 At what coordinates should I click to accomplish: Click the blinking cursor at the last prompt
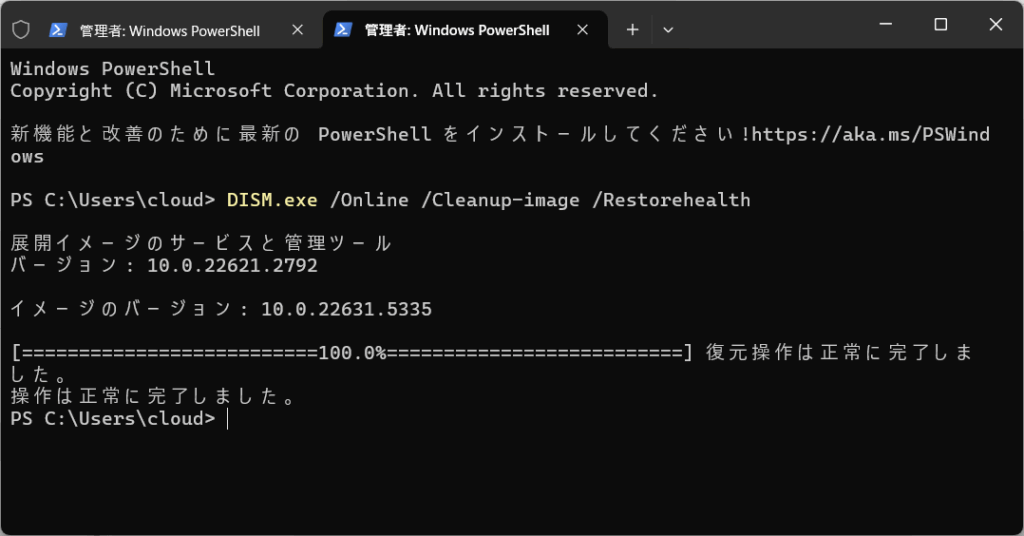[228, 419]
